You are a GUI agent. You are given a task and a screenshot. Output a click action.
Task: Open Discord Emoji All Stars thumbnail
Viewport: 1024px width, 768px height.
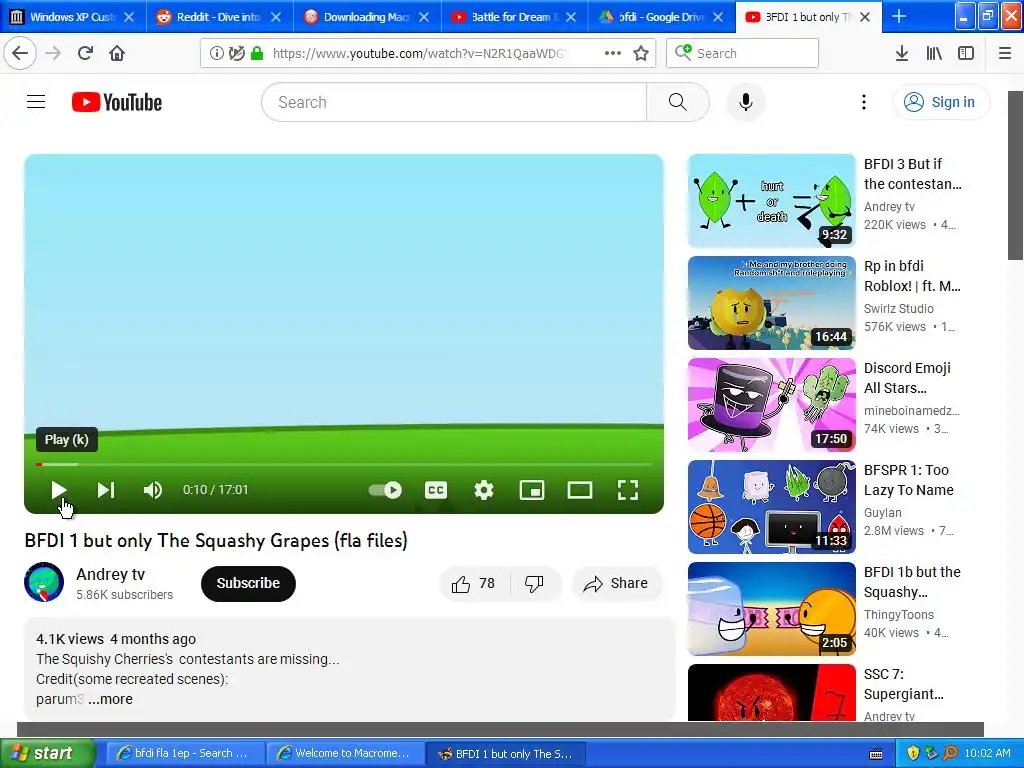click(x=771, y=405)
